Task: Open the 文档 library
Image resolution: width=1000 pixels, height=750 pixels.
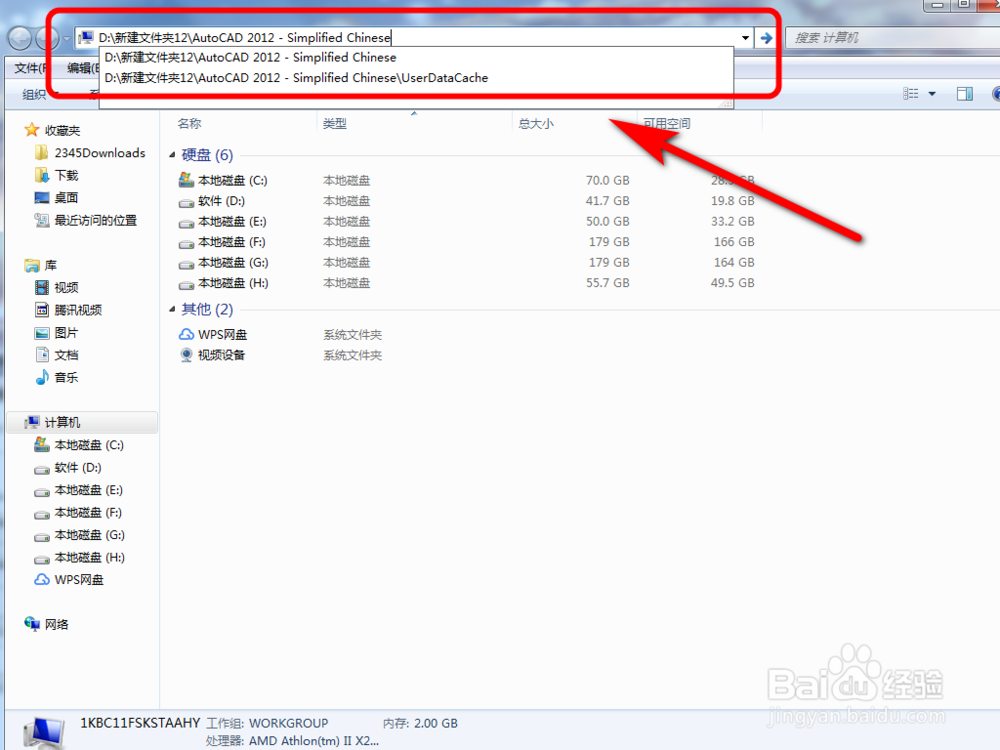Action: click(x=66, y=355)
